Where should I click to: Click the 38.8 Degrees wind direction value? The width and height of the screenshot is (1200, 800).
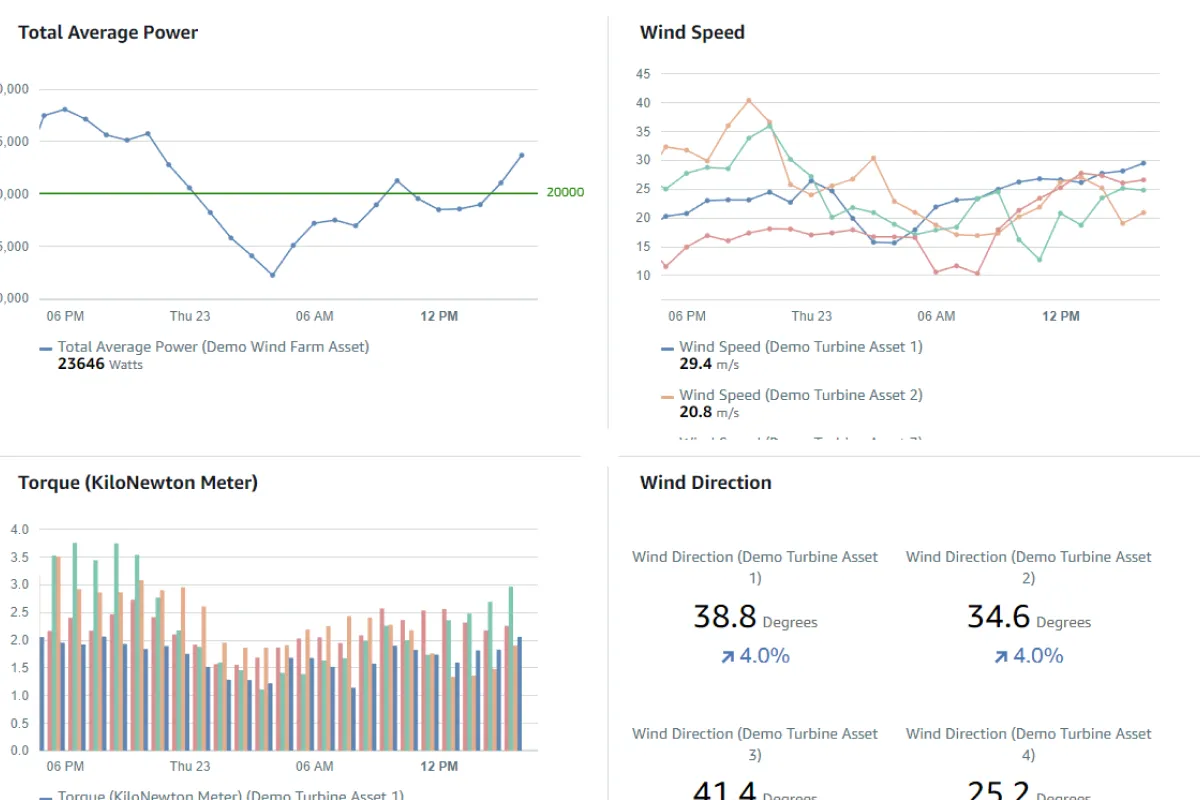[x=725, y=617]
